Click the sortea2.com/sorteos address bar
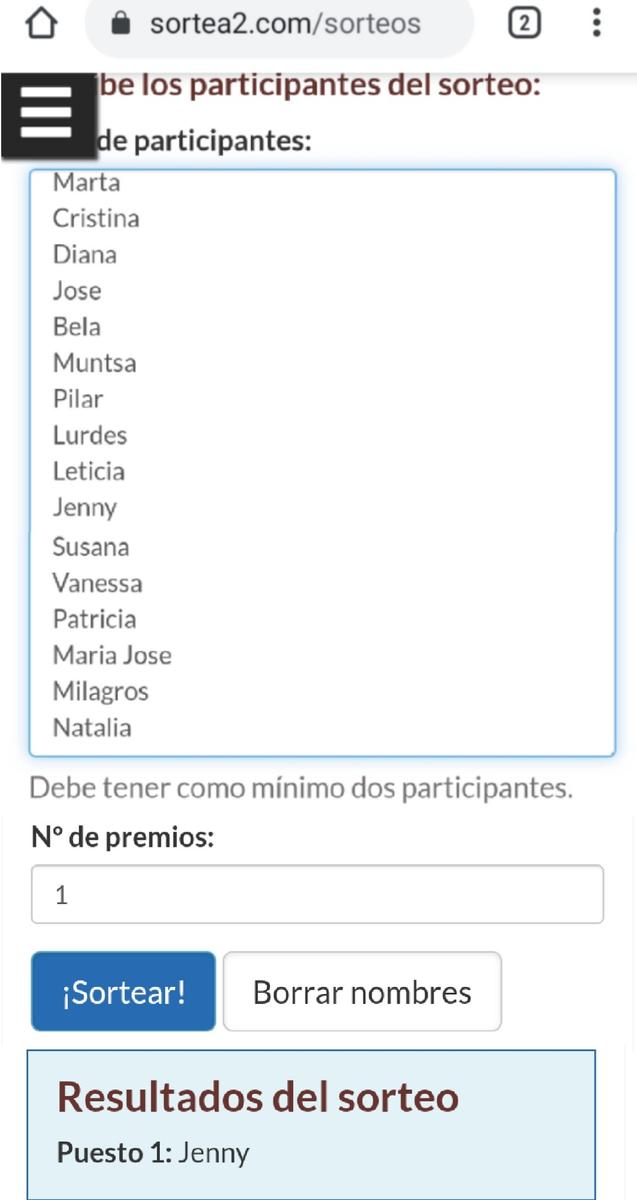The width and height of the screenshot is (637, 1200). click(x=285, y=24)
